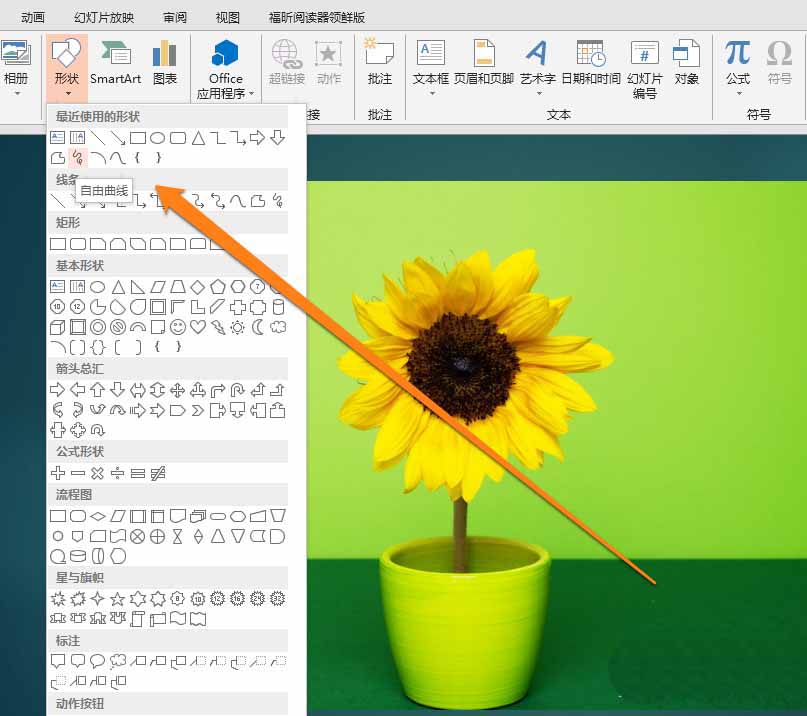This screenshot has width=807, height=716.
Task: Pick the multiply sign under 公式形状
Action: 98,473
